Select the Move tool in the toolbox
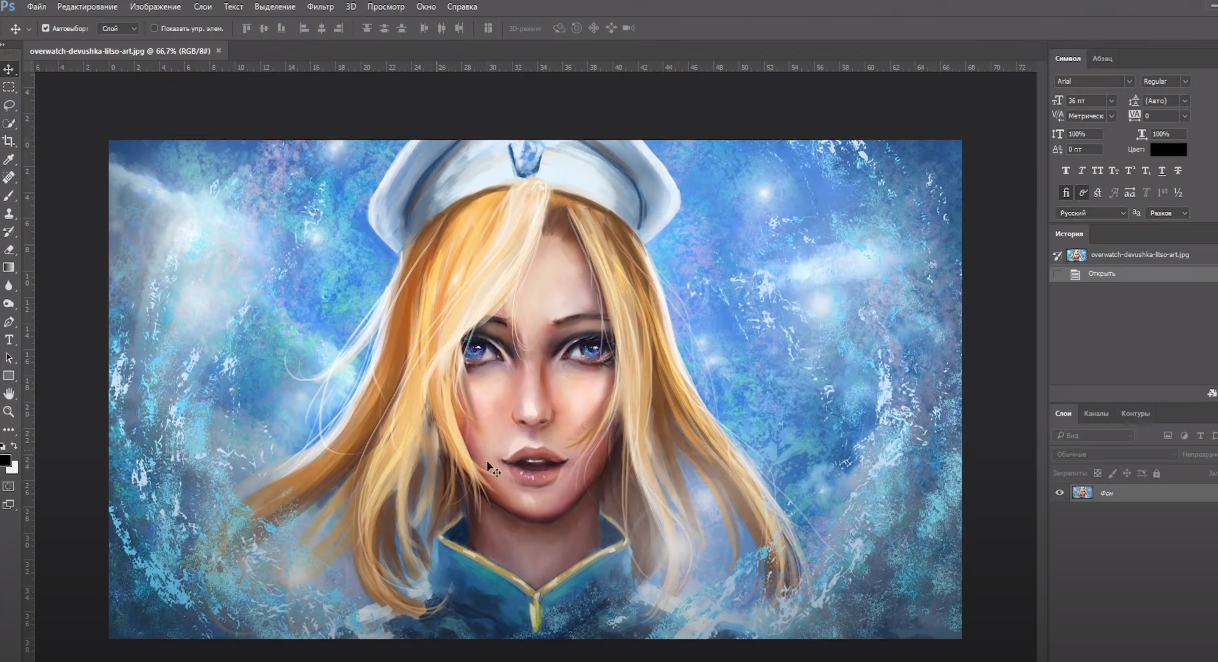Viewport: 1218px width, 662px height. pyautogui.click(x=9, y=69)
